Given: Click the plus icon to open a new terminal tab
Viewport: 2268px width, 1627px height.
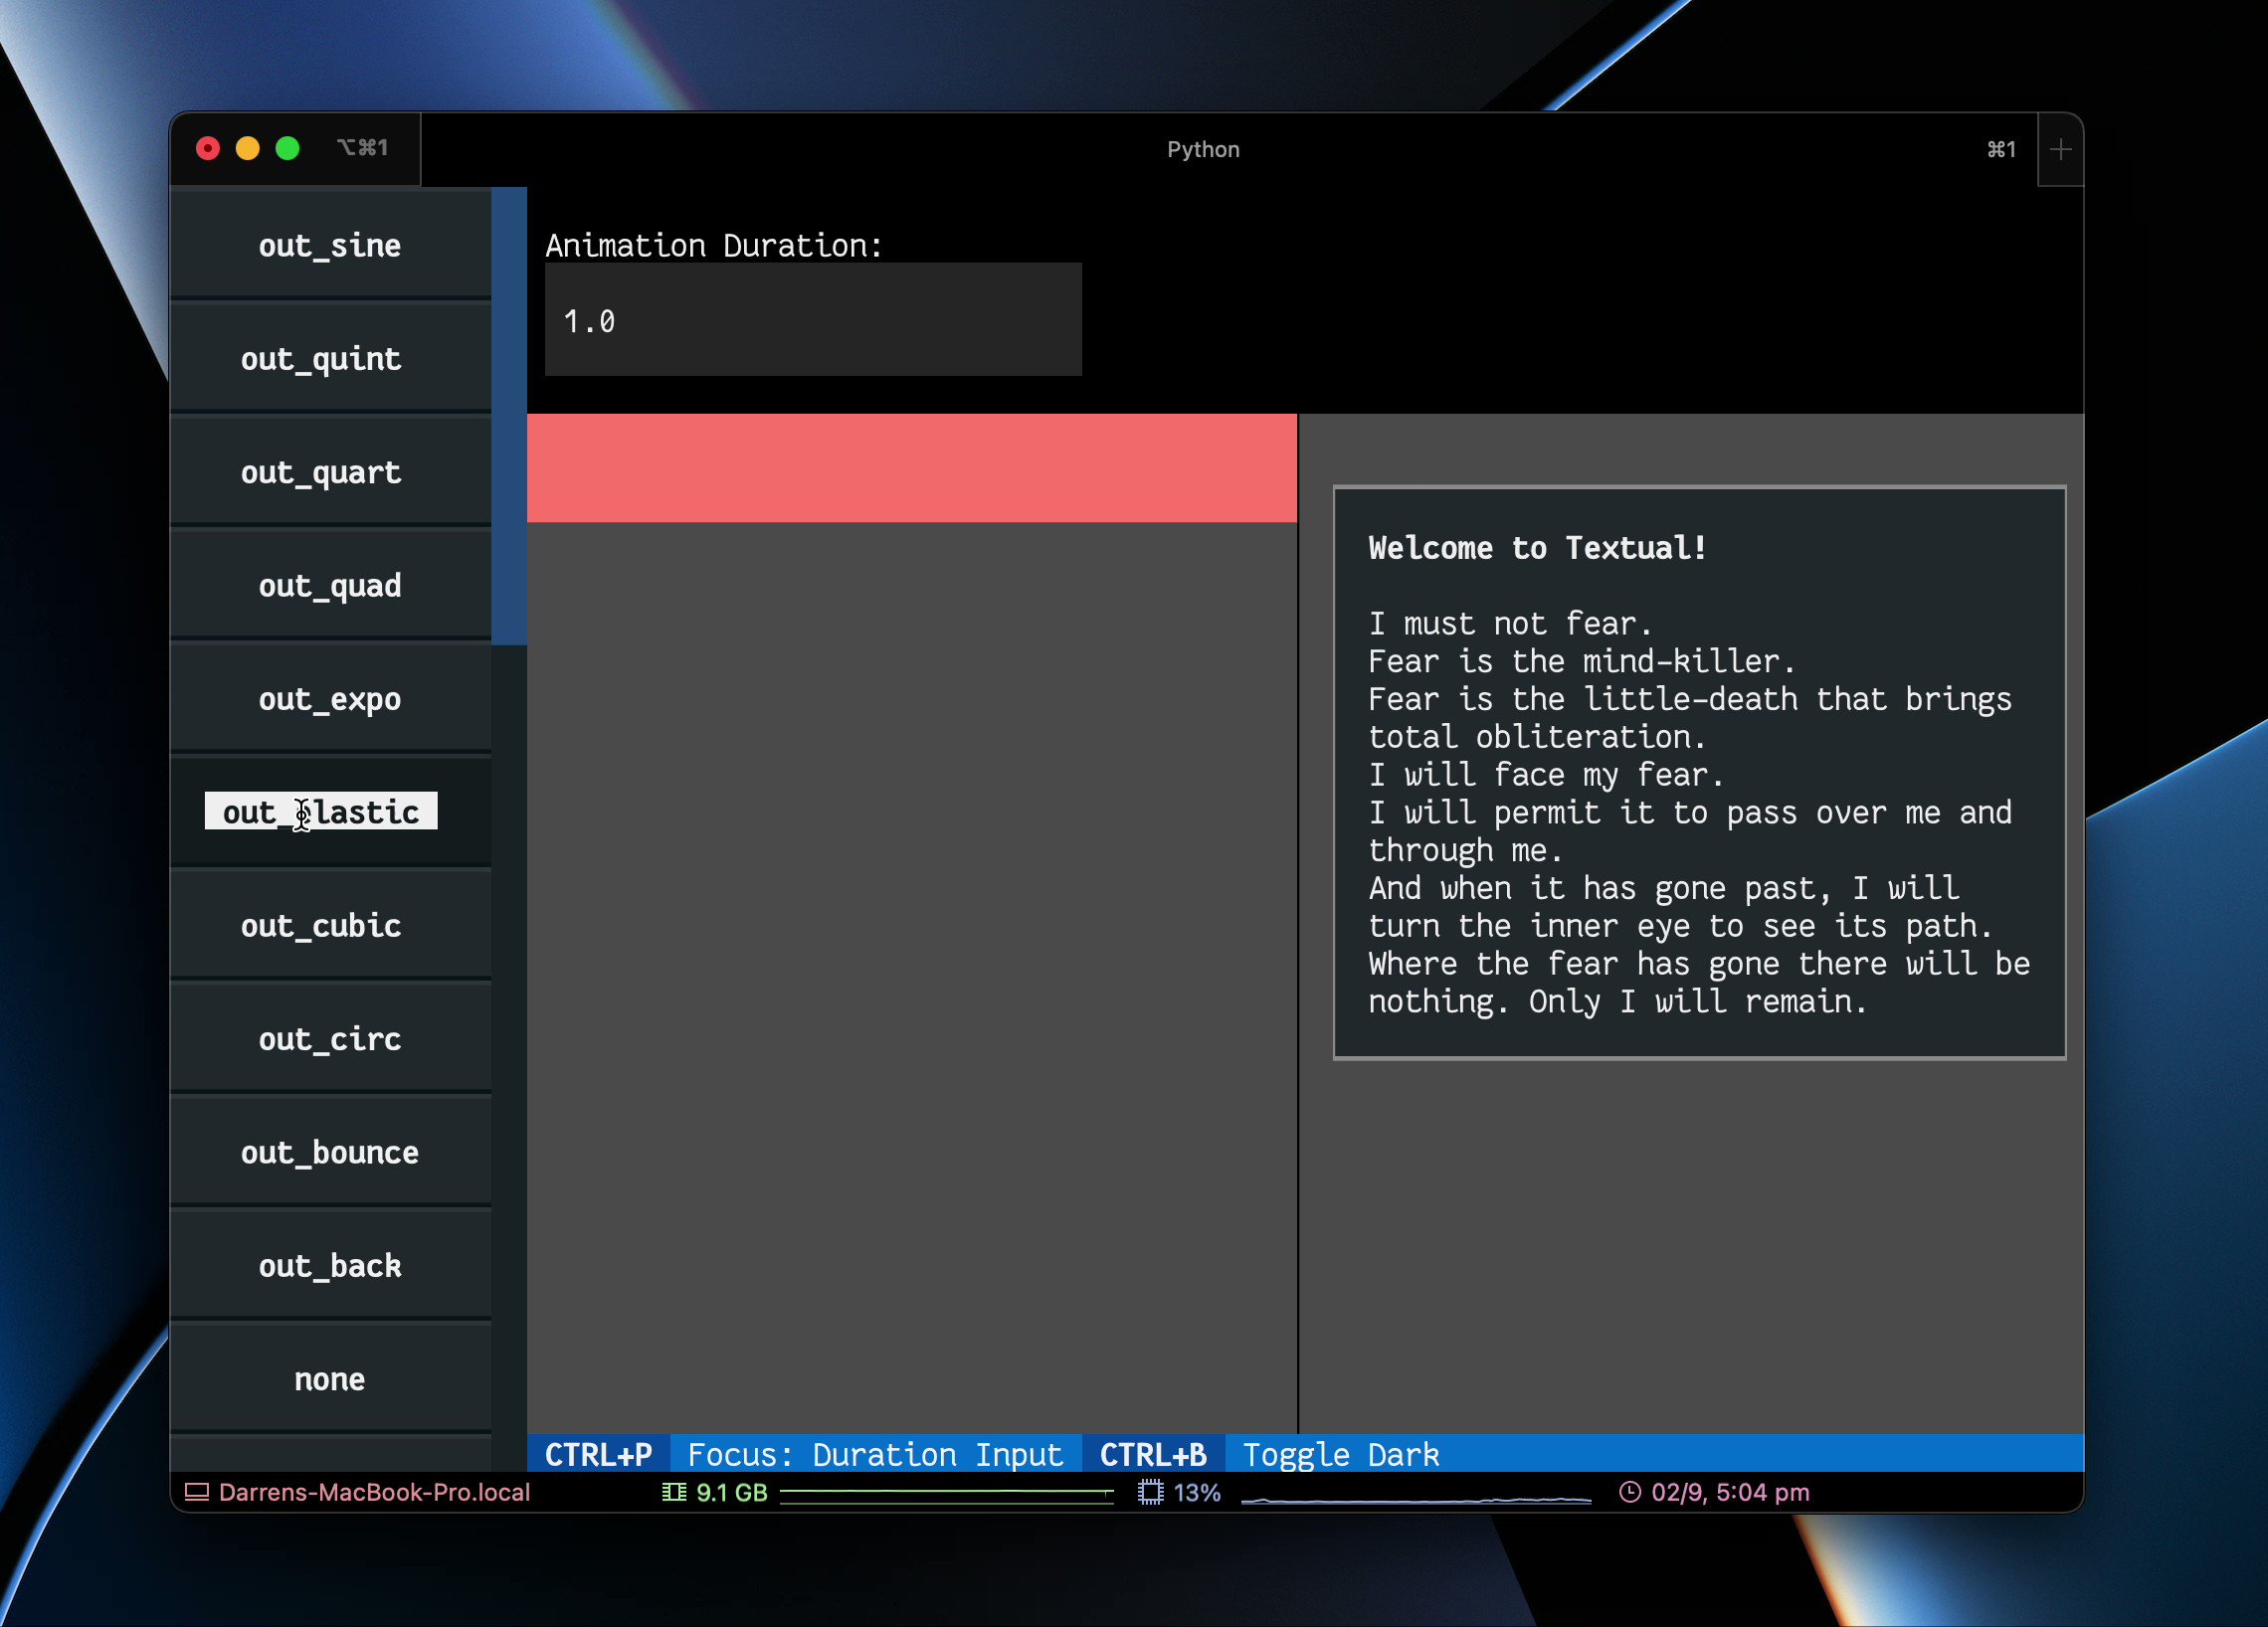Looking at the screenshot, I should tap(2060, 150).
